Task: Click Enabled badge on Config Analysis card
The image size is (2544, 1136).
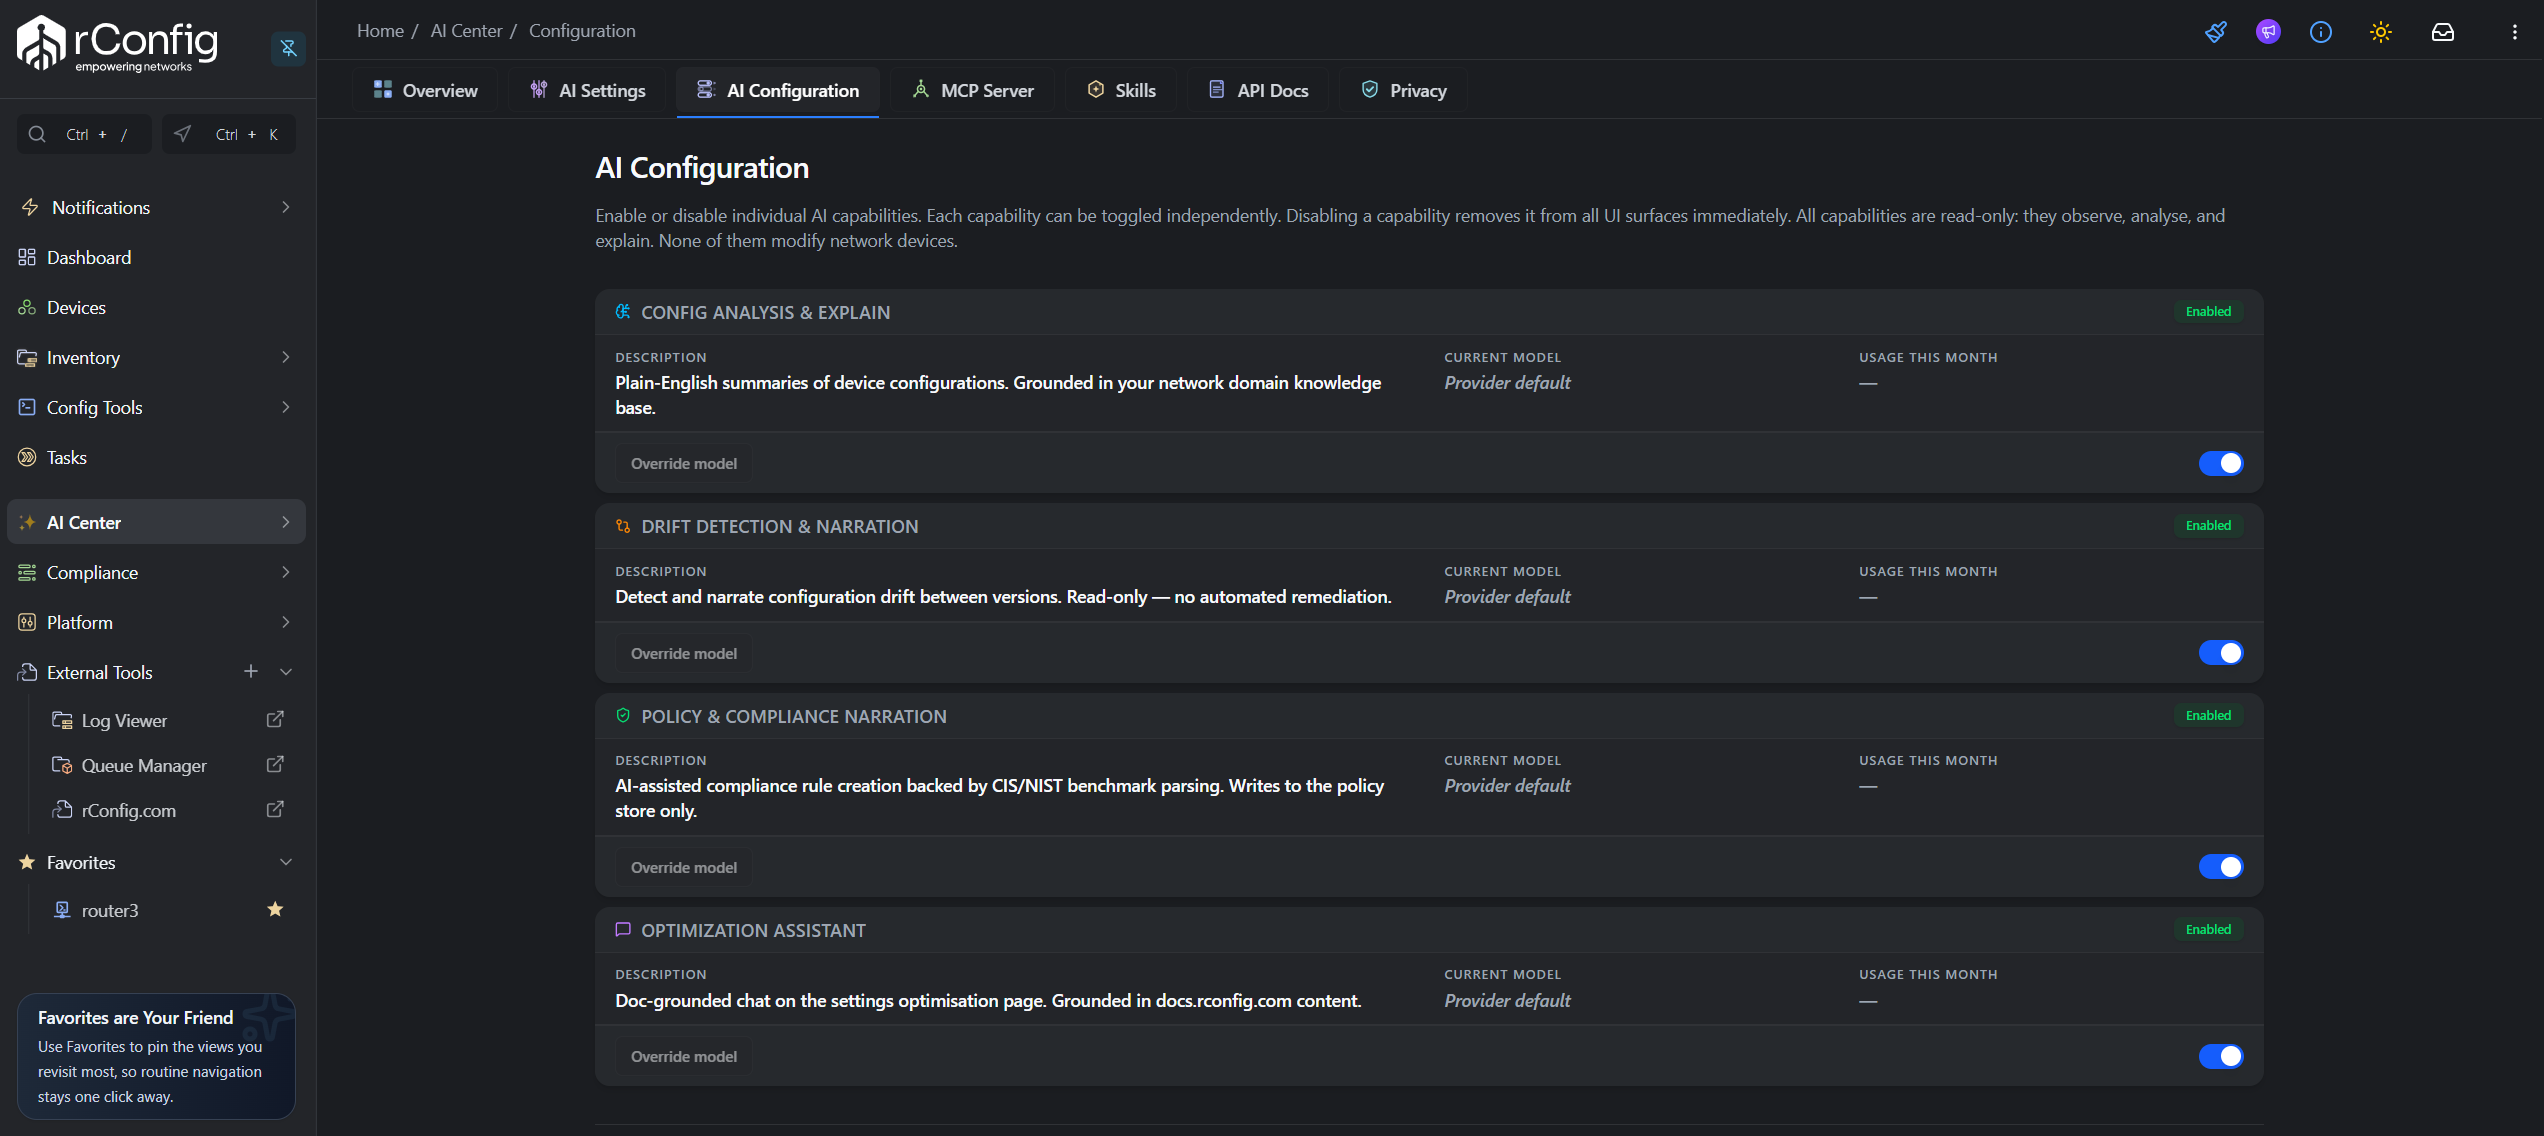Action: tap(2208, 312)
